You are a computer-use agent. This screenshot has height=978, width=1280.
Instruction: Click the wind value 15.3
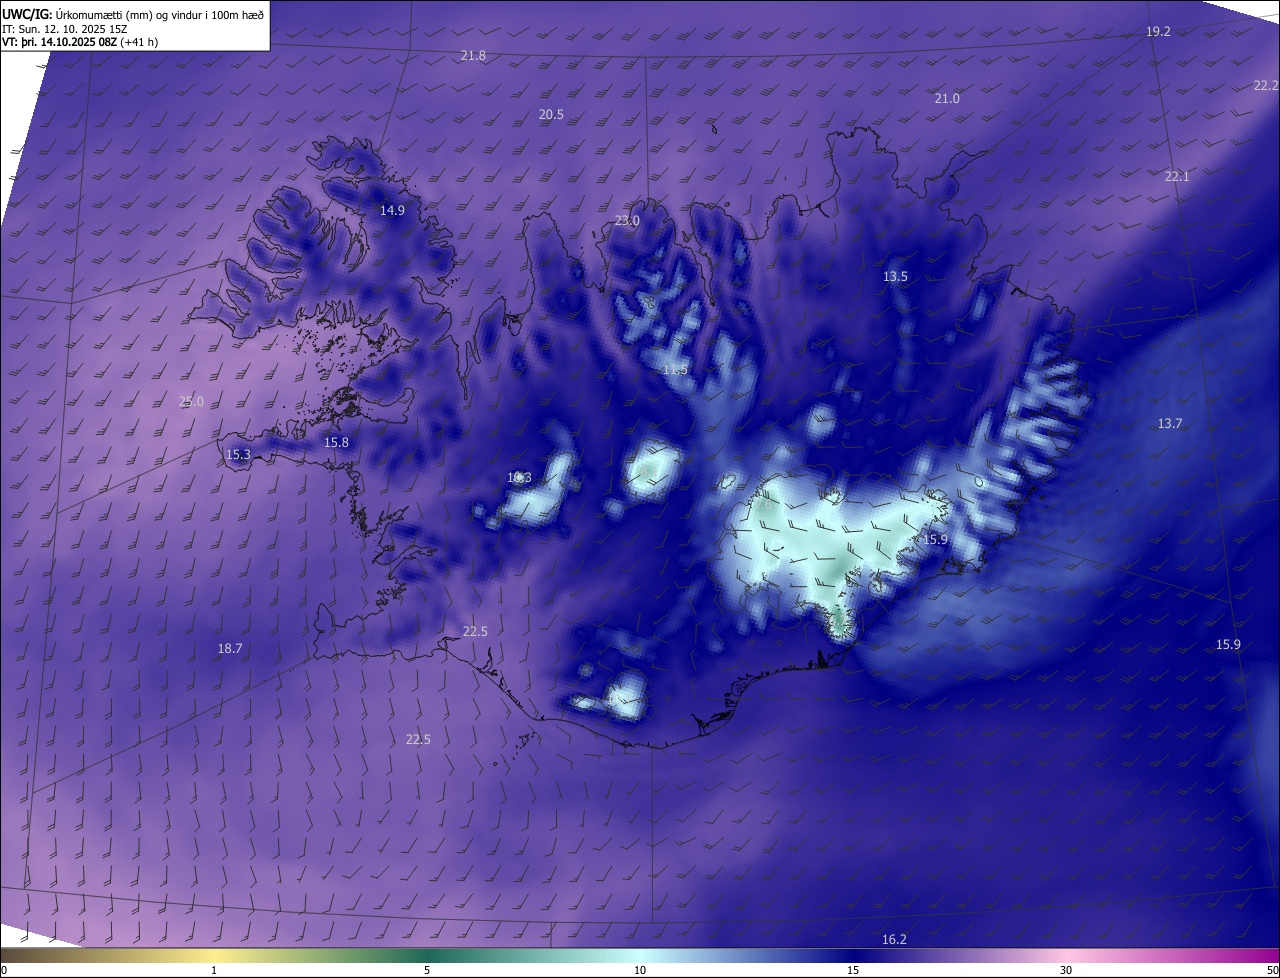click(238, 455)
